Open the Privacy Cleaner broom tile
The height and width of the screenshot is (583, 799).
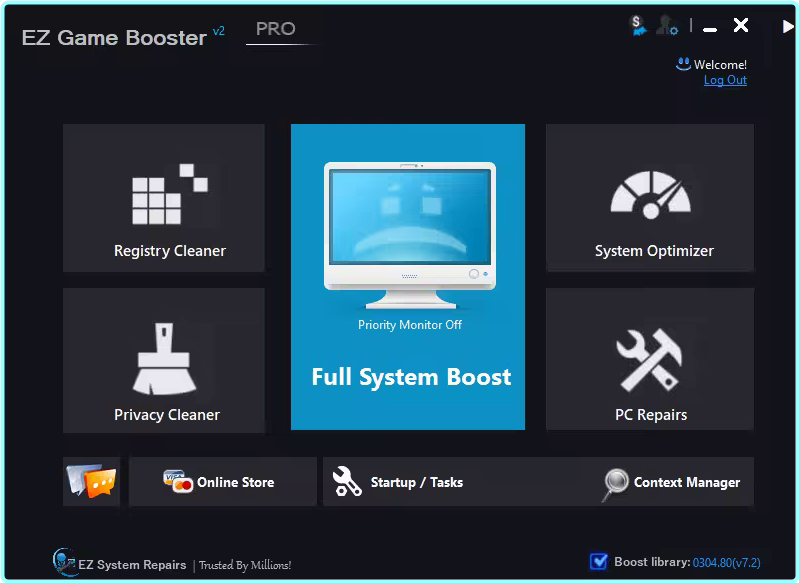(164, 360)
